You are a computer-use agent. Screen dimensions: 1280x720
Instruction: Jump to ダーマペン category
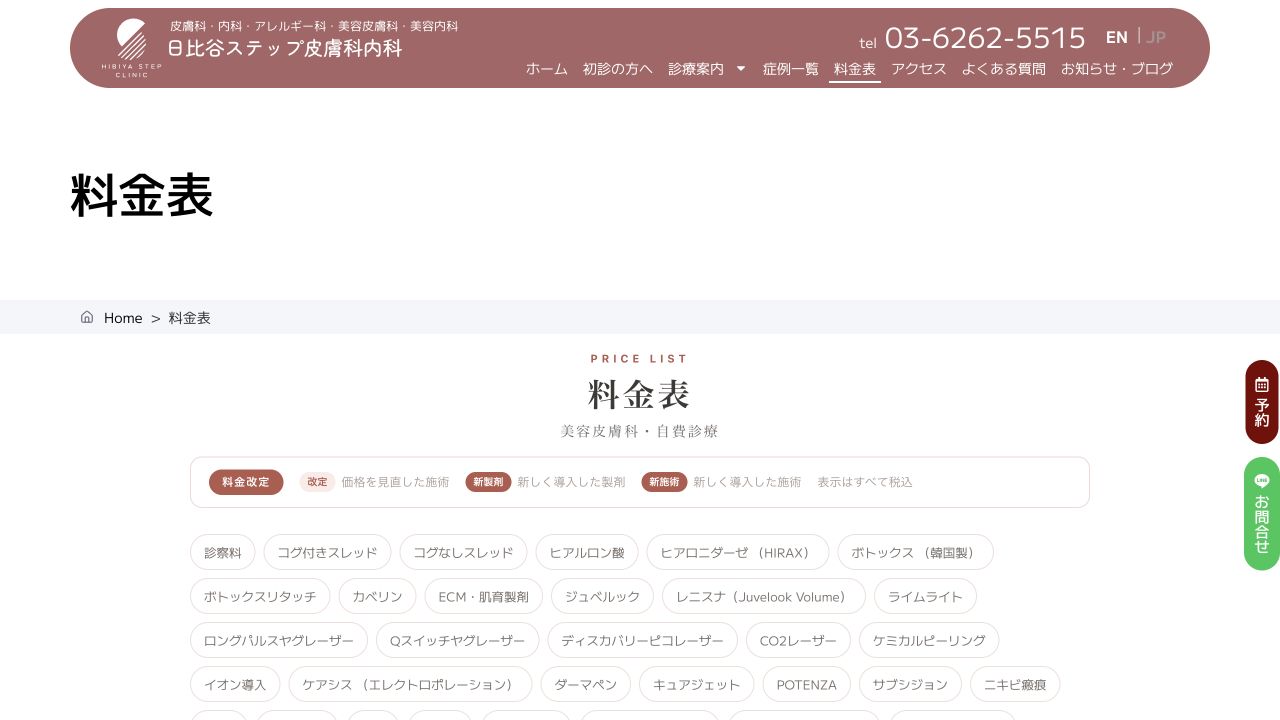(586, 684)
